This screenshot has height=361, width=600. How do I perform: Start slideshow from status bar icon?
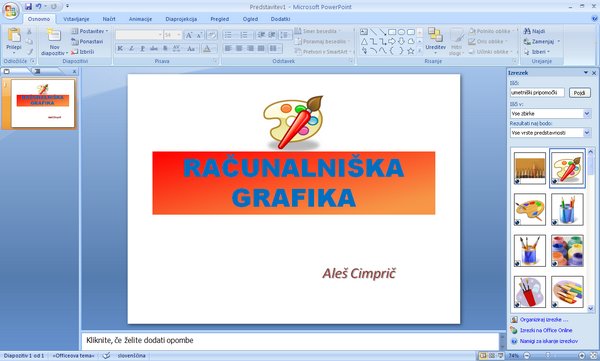(500, 356)
